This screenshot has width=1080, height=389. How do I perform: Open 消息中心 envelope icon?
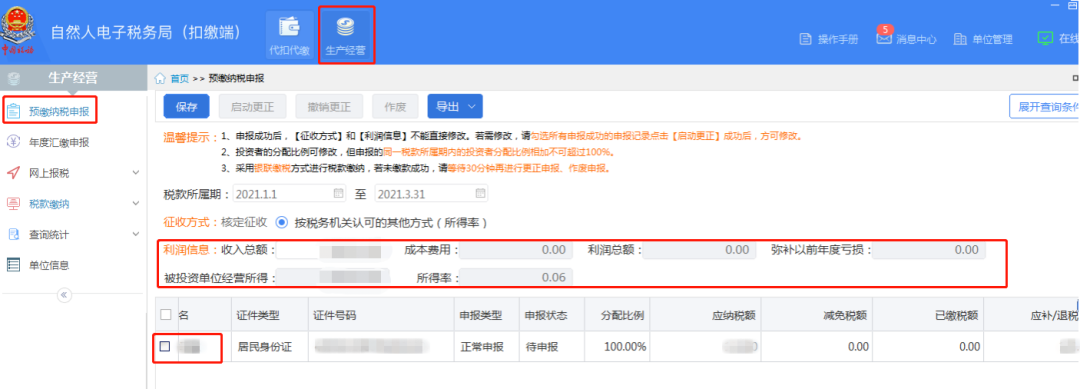pos(884,39)
